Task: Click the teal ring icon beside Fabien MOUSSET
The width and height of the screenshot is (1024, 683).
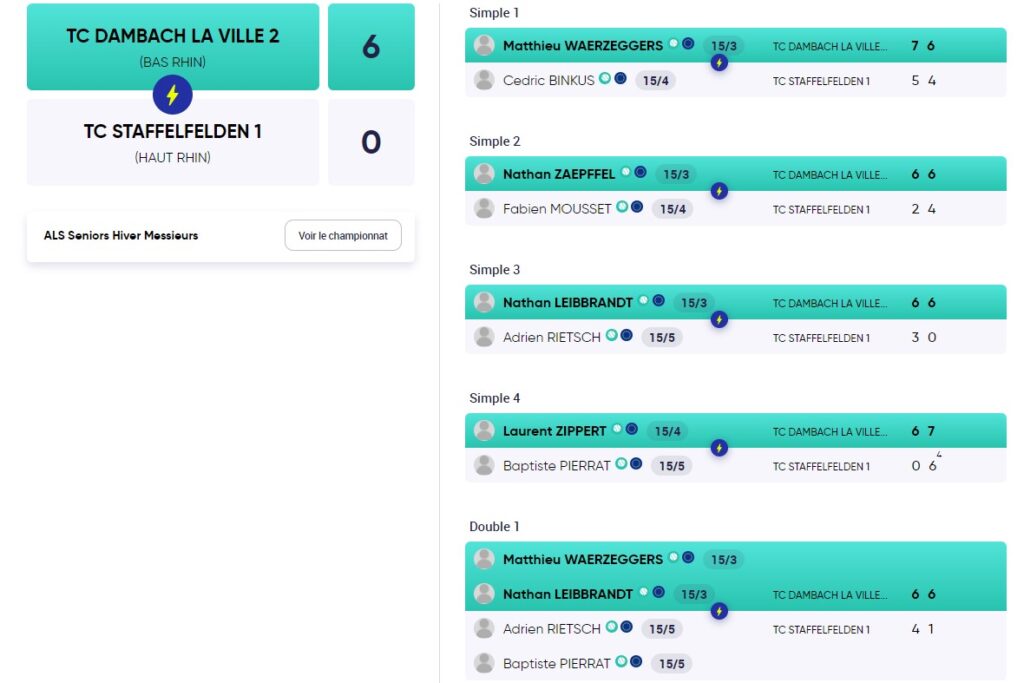Action: point(622,207)
